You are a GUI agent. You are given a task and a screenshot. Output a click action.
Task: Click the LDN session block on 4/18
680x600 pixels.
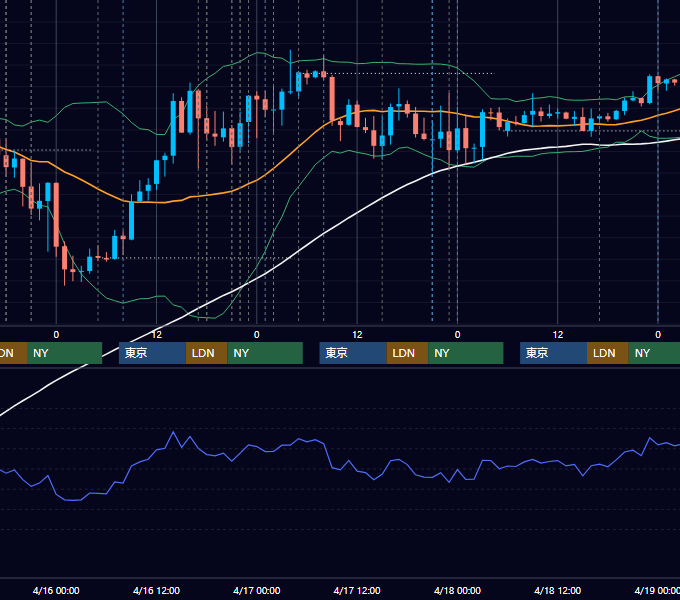point(608,353)
